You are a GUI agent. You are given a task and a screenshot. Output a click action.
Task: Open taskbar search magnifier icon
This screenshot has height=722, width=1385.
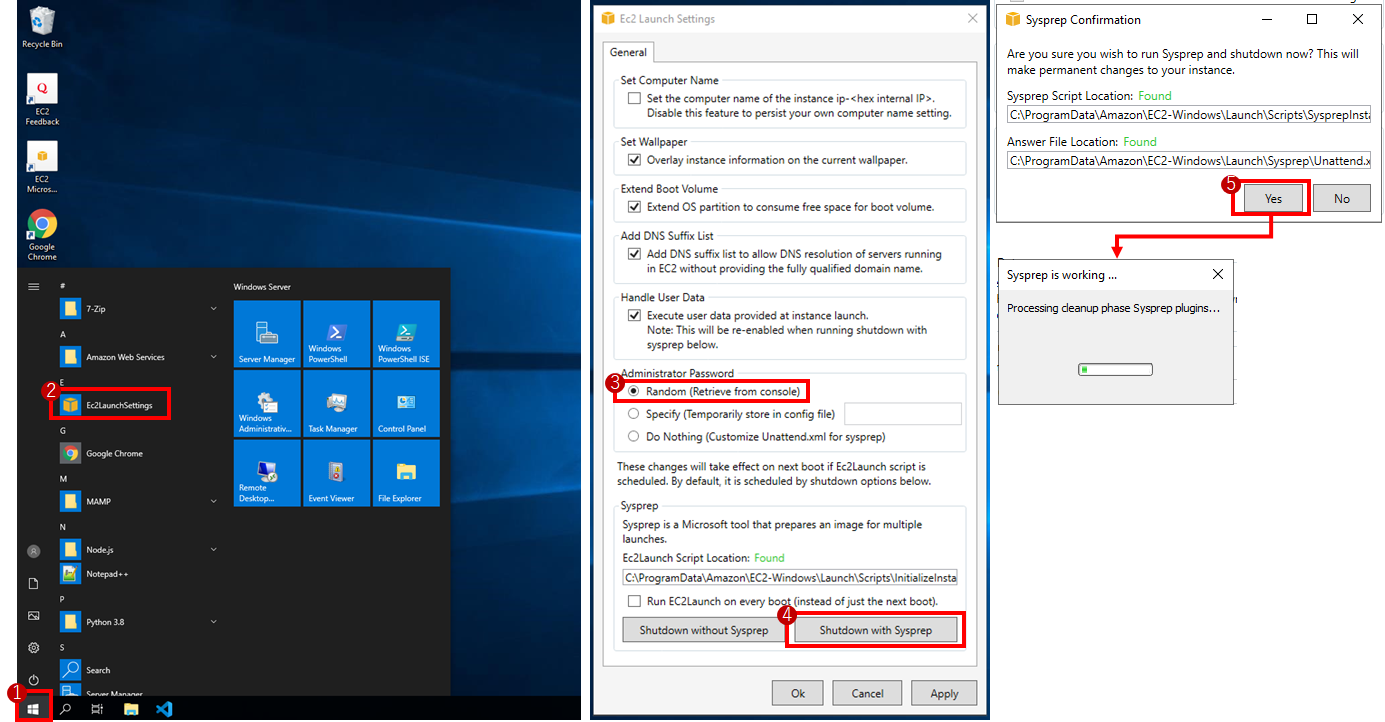point(66,709)
